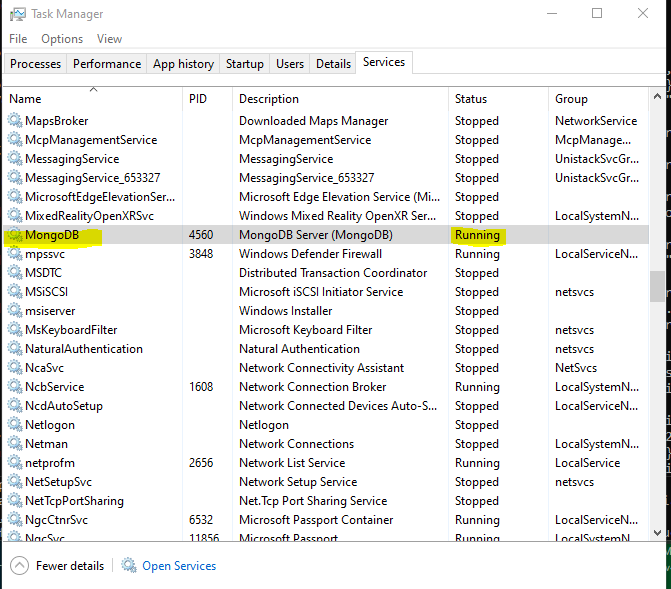Viewport: 671px width, 589px height.
Task: Sort services by PID column header
Action: point(199,99)
